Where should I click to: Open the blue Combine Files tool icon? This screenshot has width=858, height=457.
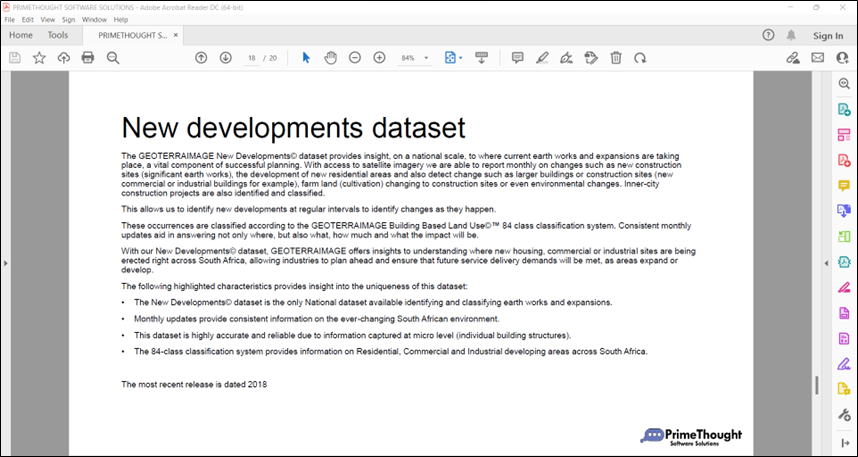(844, 211)
